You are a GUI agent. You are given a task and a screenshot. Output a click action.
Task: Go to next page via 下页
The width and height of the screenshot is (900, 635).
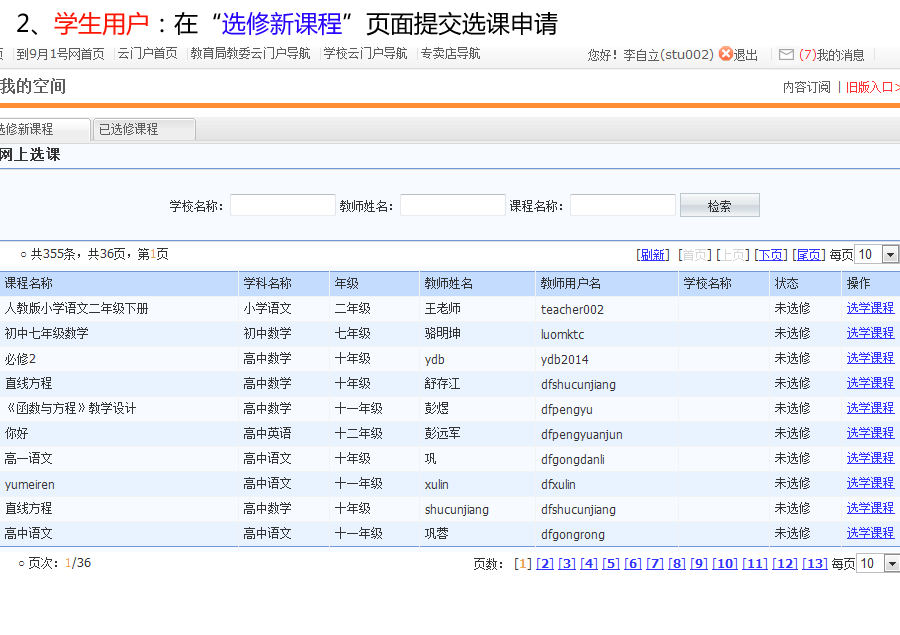coord(770,255)
